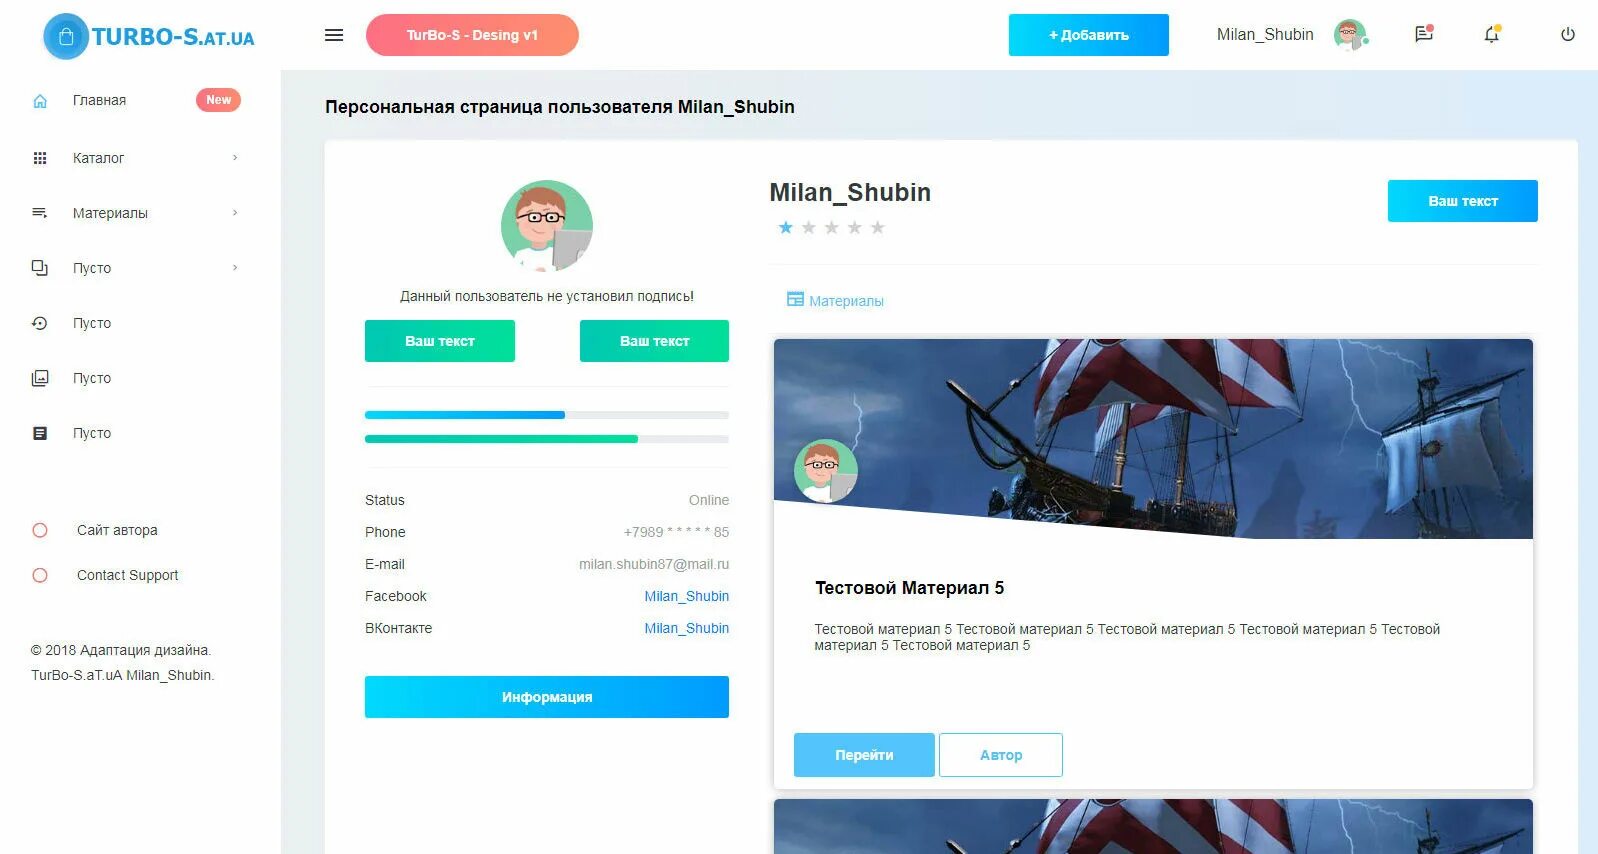
Task: Click the ship image of Тестовой Материал 5
Action: [x=1153, y=438]
